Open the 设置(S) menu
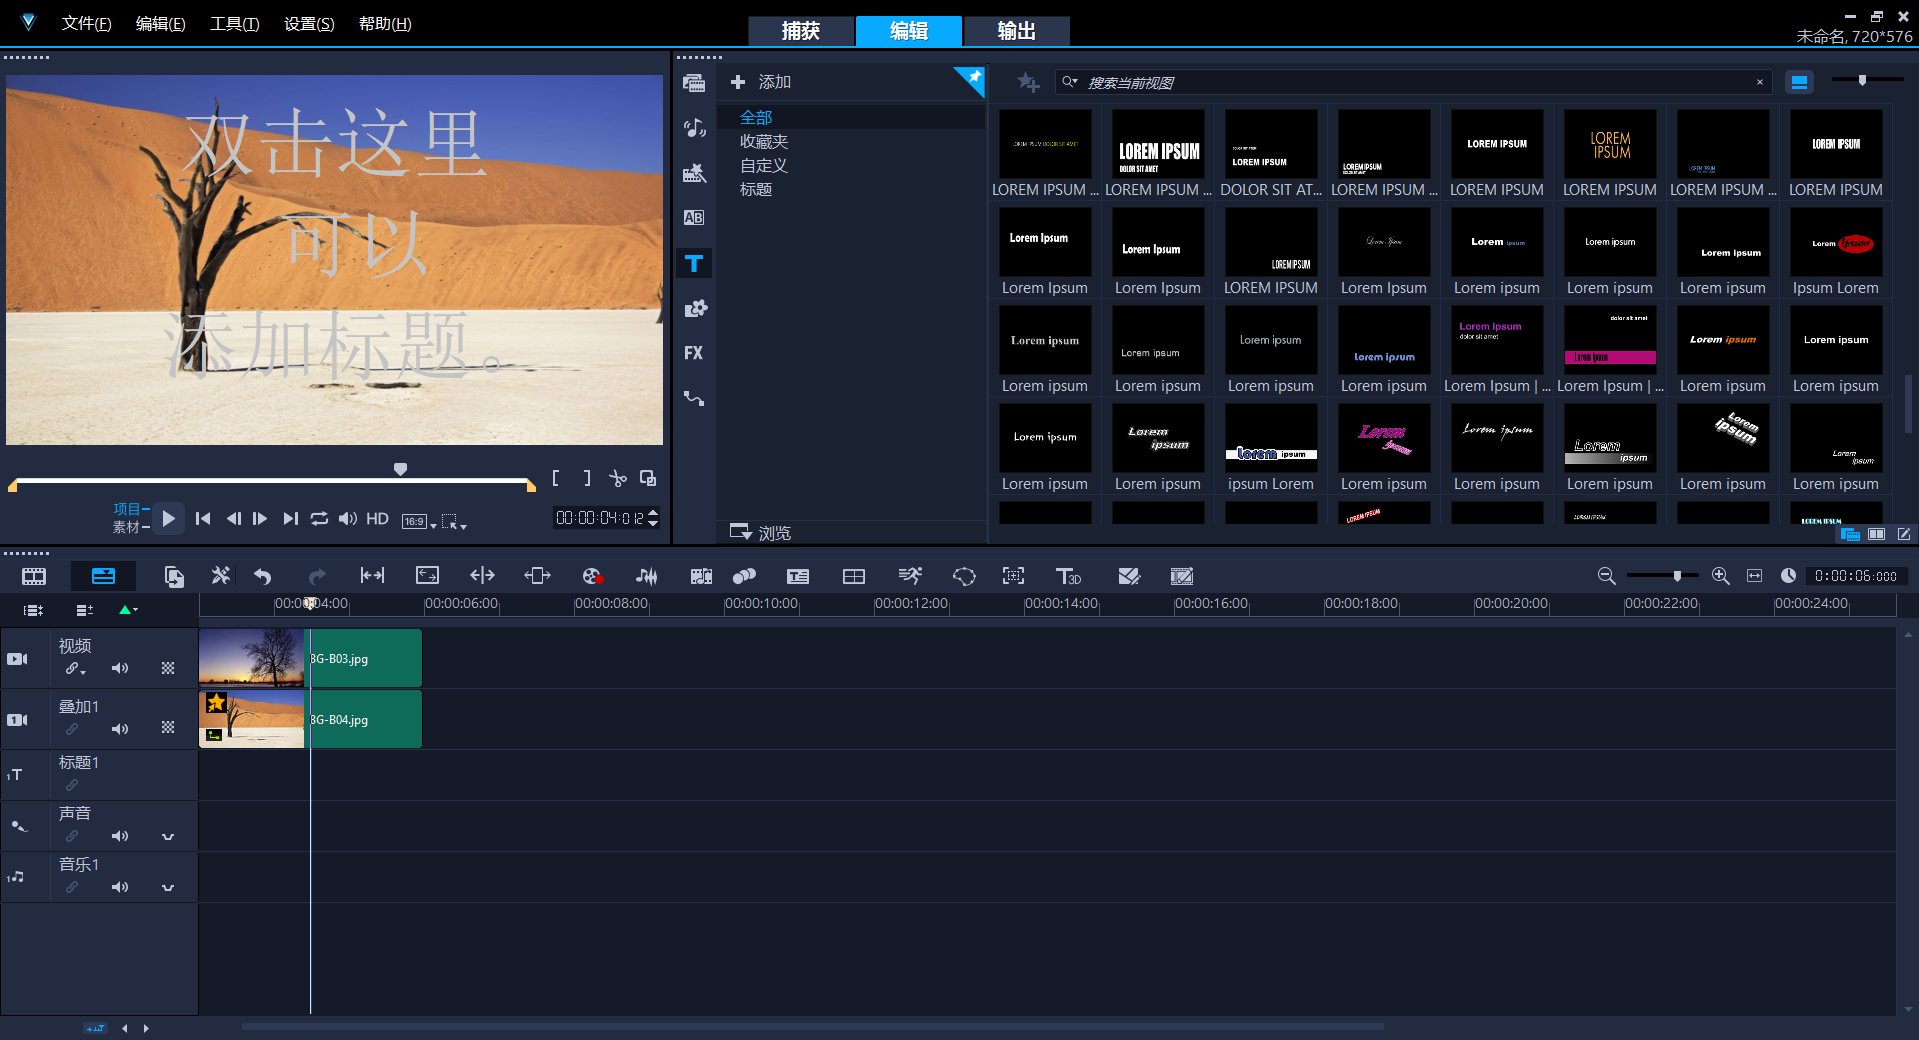Screen dimensions: 1919x1040 309,23
